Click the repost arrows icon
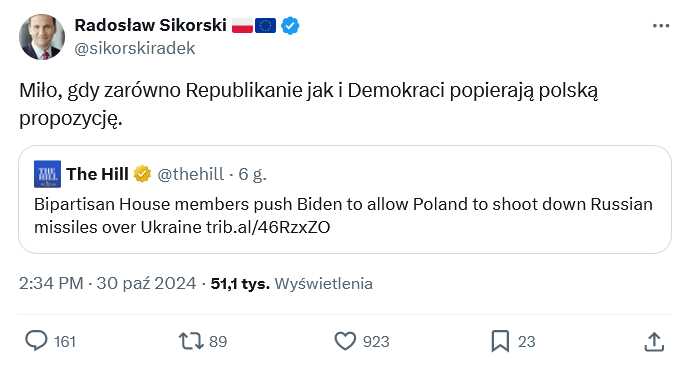Viewport: 690px width, 368px height. pyautogui.click(x=191, y=341)
